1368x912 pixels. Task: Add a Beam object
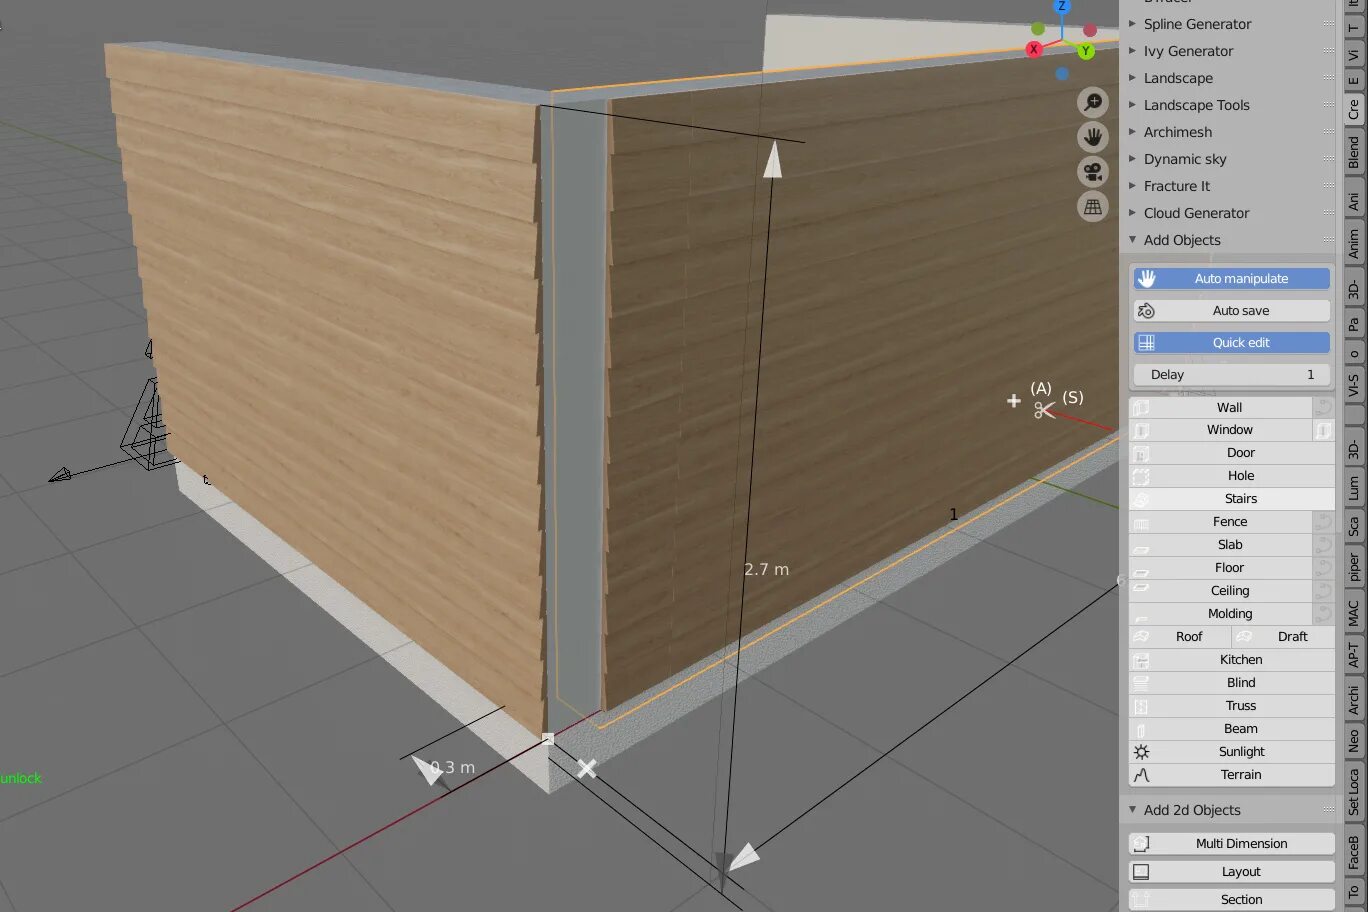point(1232,729)
